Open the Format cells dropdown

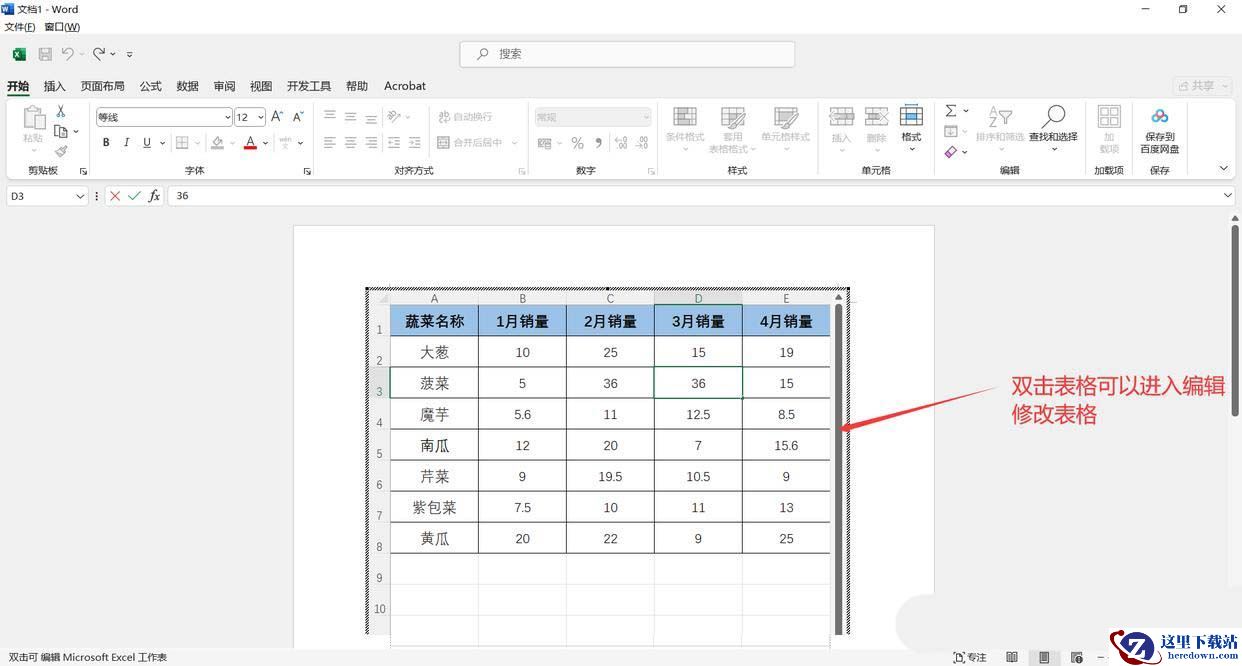911,128
